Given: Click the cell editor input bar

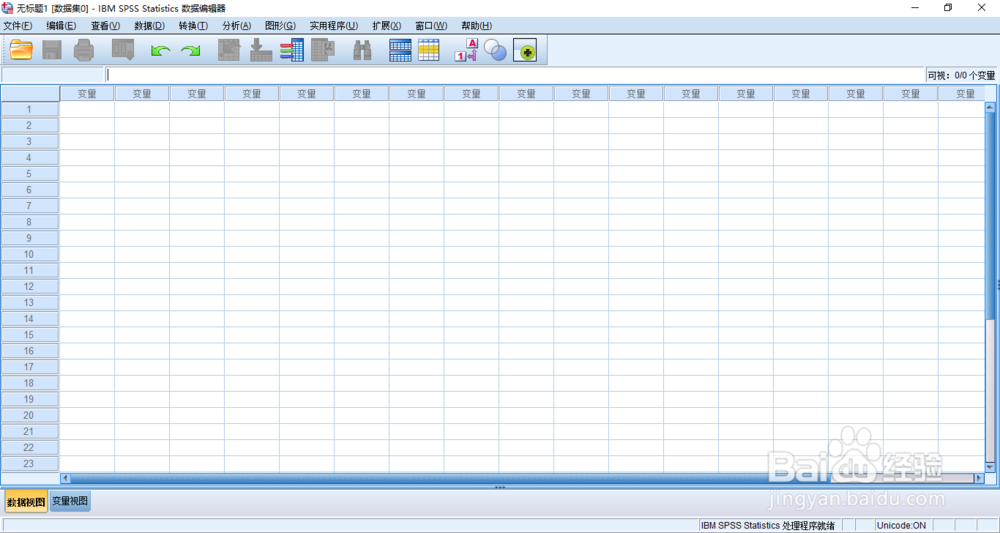Looking at the screenshot, I should tap(515, 75).
